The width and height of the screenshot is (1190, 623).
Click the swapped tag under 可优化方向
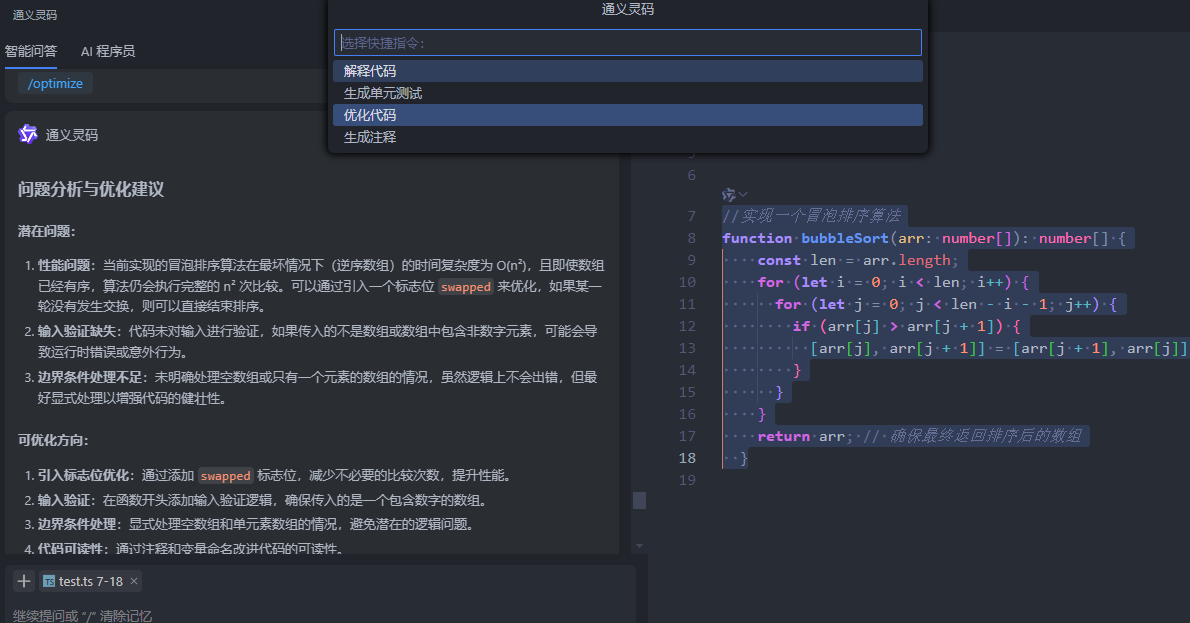pyautogui.click(x=225, y=476)
